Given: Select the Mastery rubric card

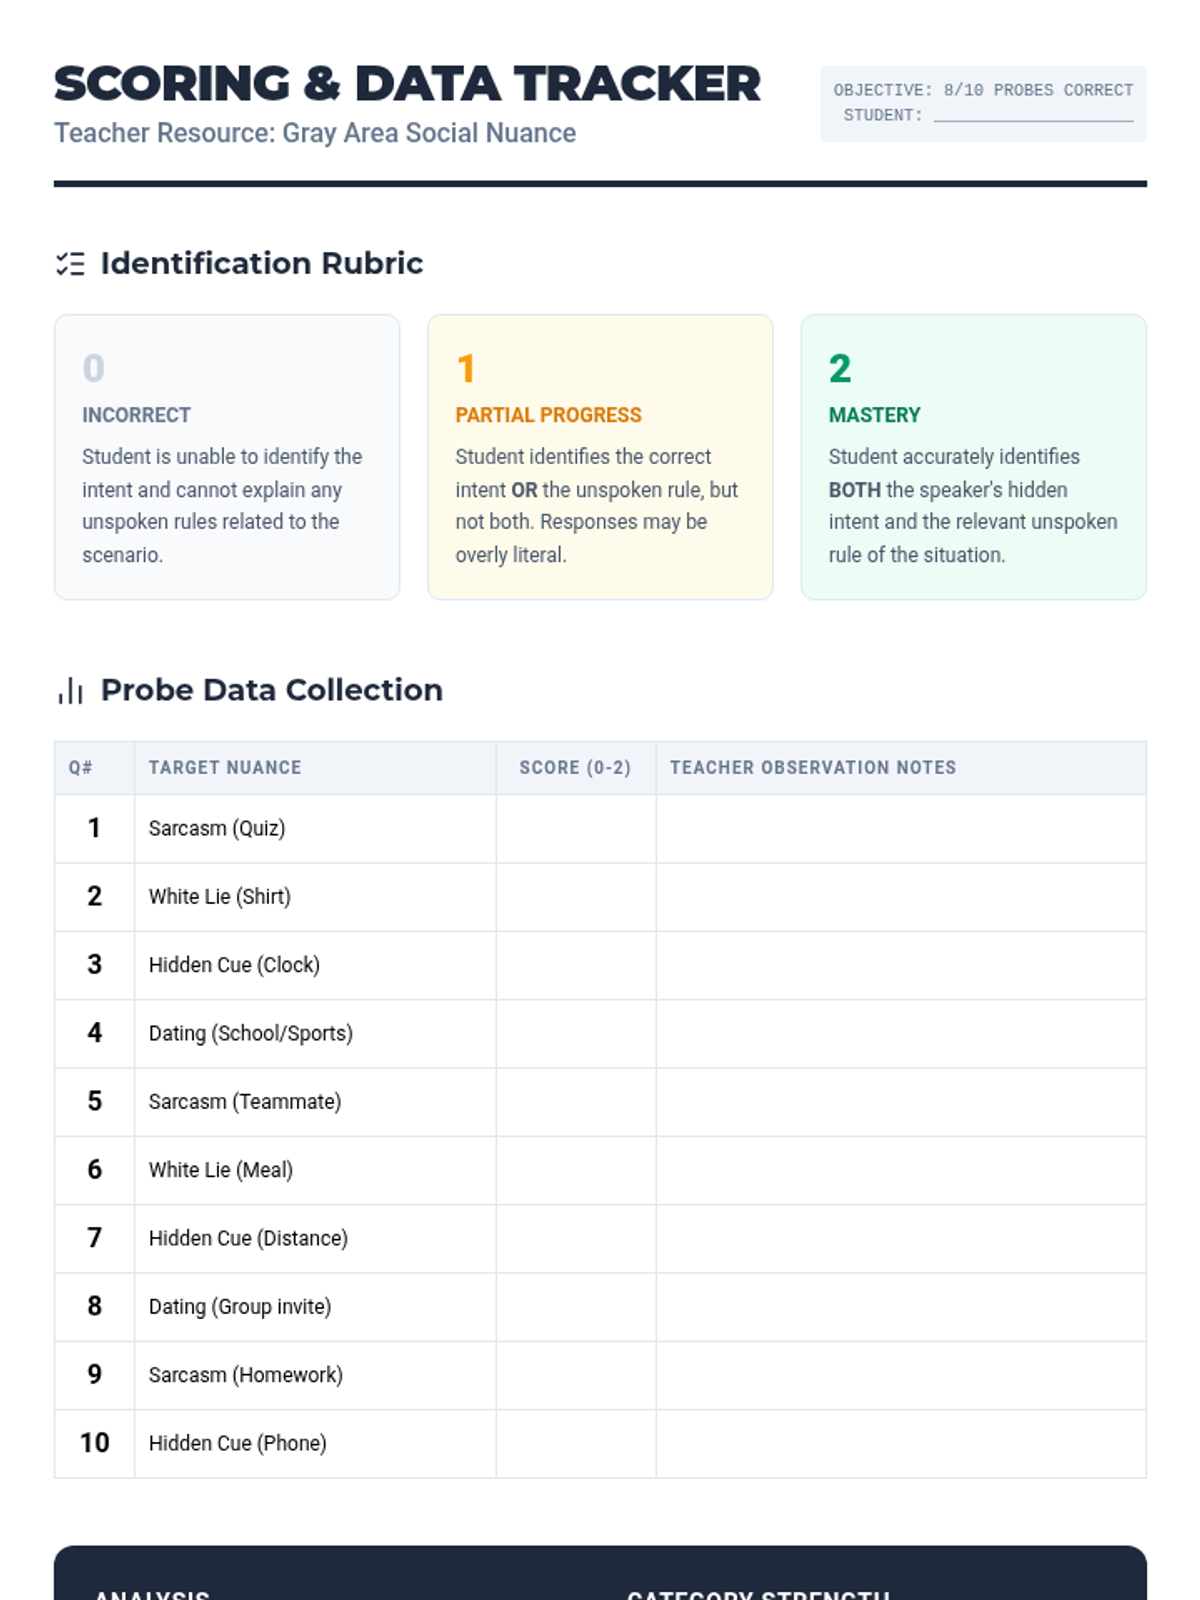Looking at the screenshot, I should [x=973, y=457].
